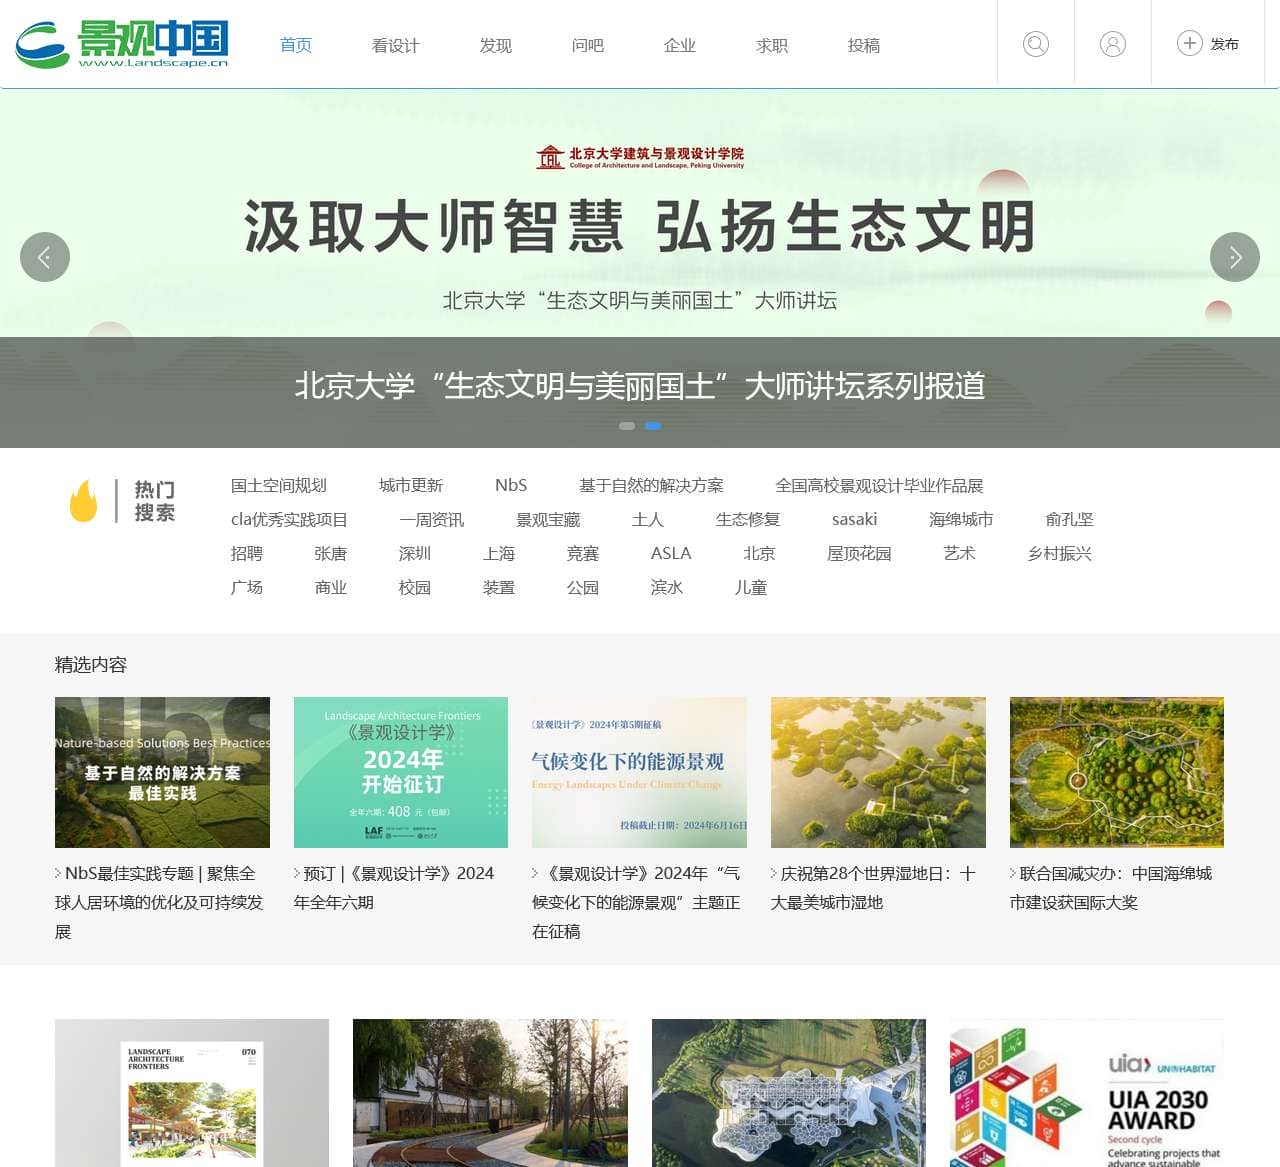The image size is (1280, 1167).
Task: Search hot keyword 北京
Action: (x=759, y=553)
